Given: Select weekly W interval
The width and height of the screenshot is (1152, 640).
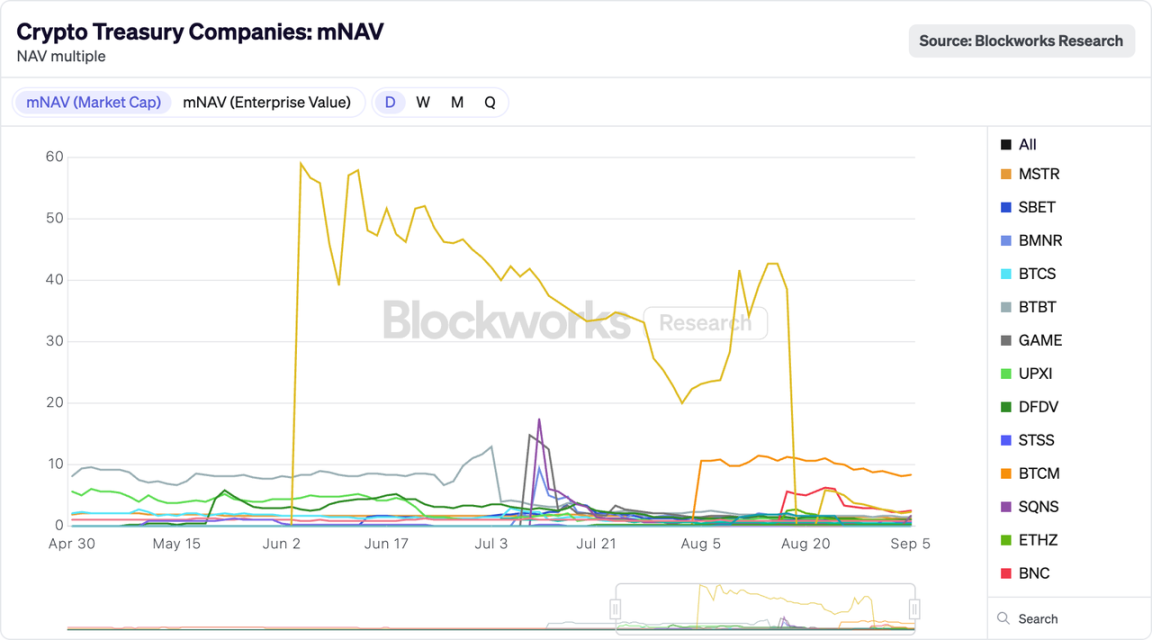Looking at the screenshot, I should [423, 102].
